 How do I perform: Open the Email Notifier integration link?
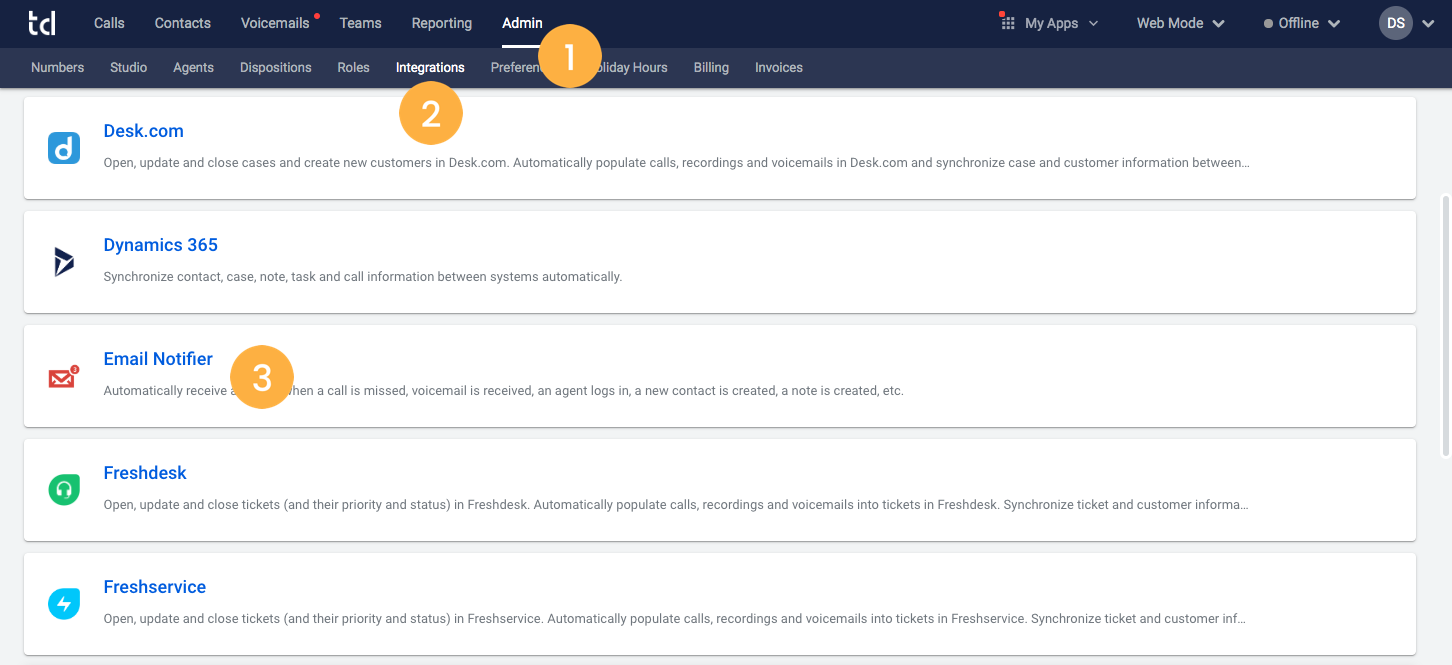158,359
